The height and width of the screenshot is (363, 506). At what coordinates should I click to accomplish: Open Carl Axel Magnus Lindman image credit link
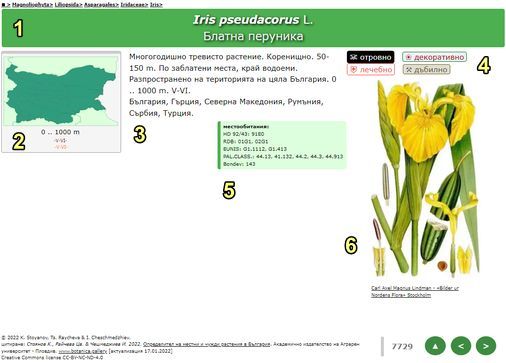point(415,291)
